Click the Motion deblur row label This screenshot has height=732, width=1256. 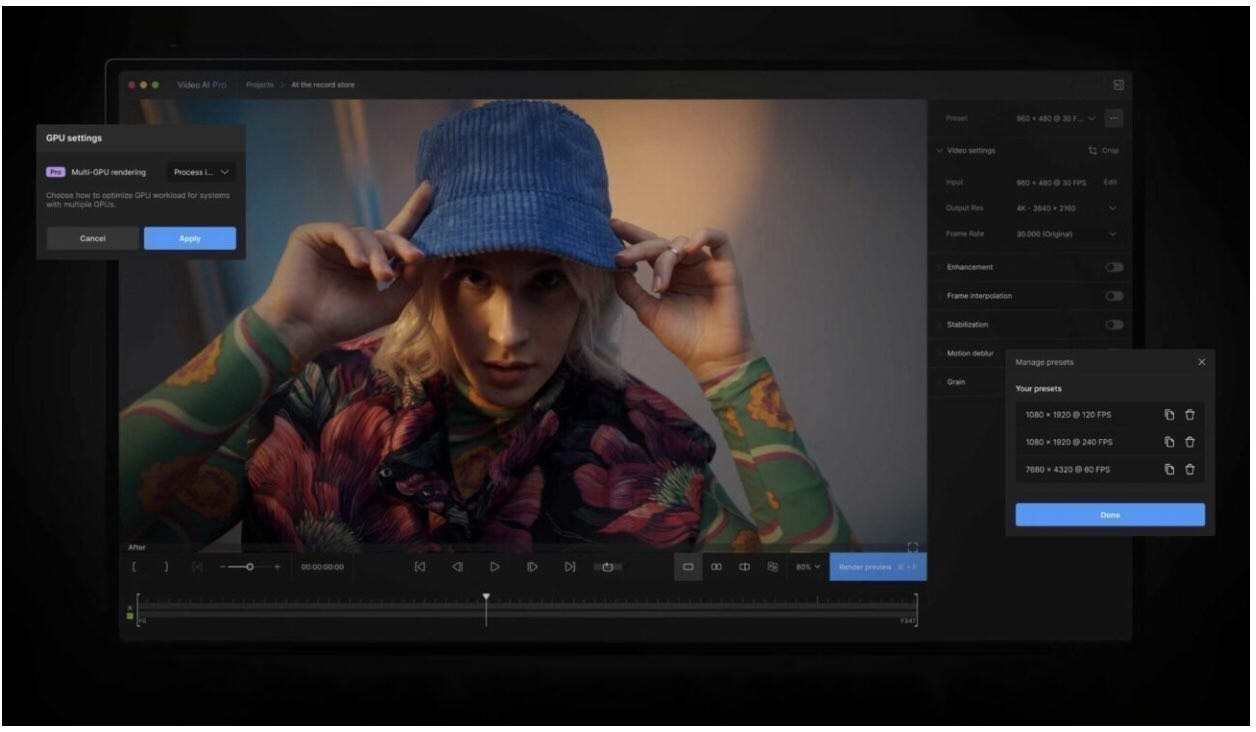(970, 353)
